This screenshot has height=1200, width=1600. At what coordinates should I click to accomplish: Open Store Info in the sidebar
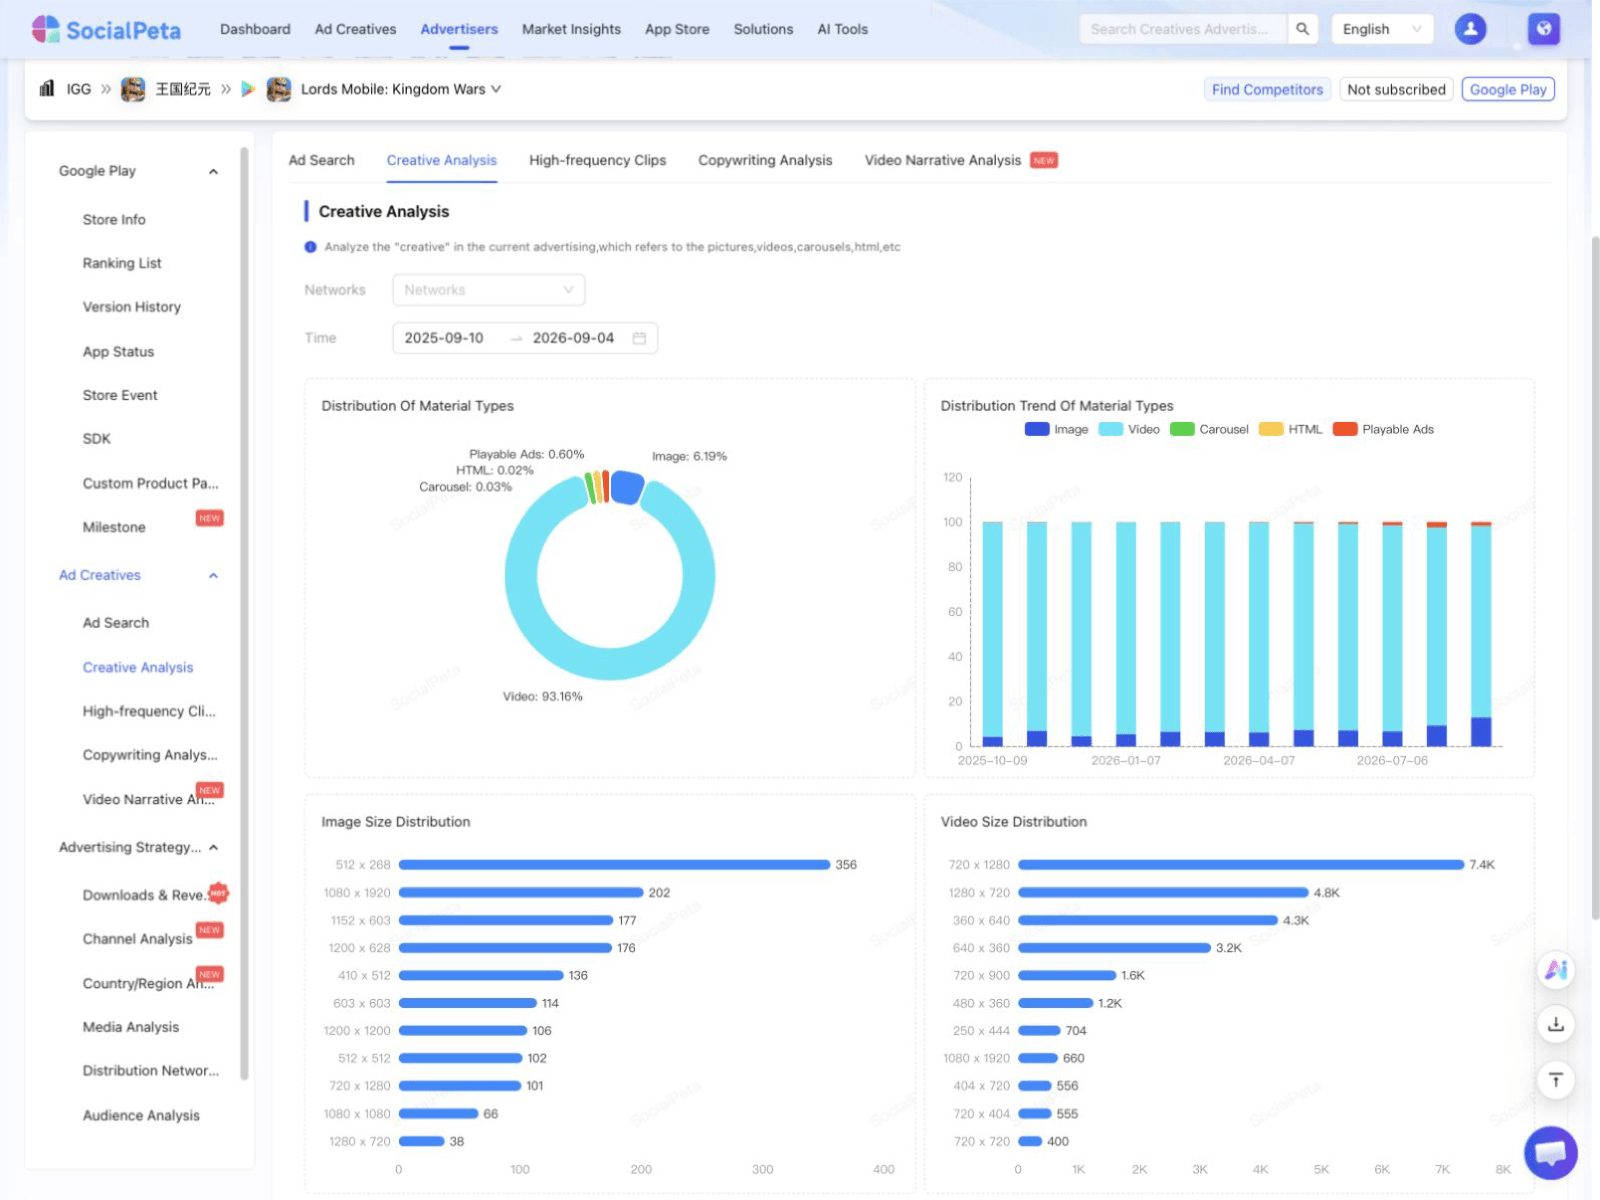coord(114,220)
